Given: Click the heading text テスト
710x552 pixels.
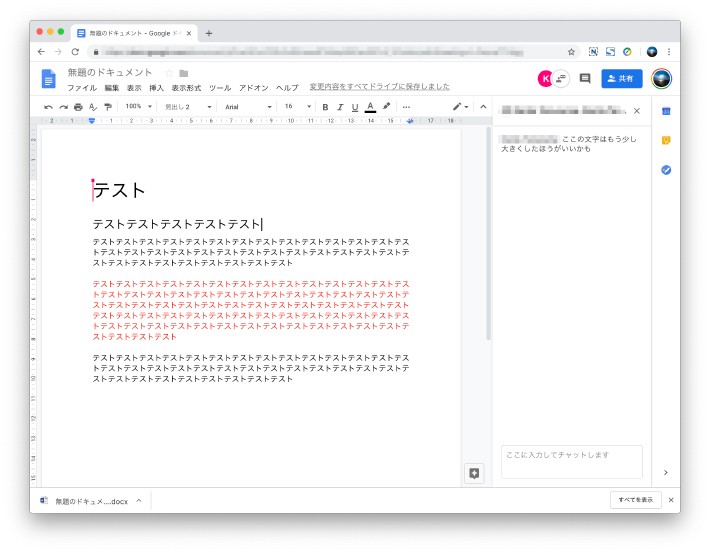Looking at the screenshot, I should coord(120,190).
